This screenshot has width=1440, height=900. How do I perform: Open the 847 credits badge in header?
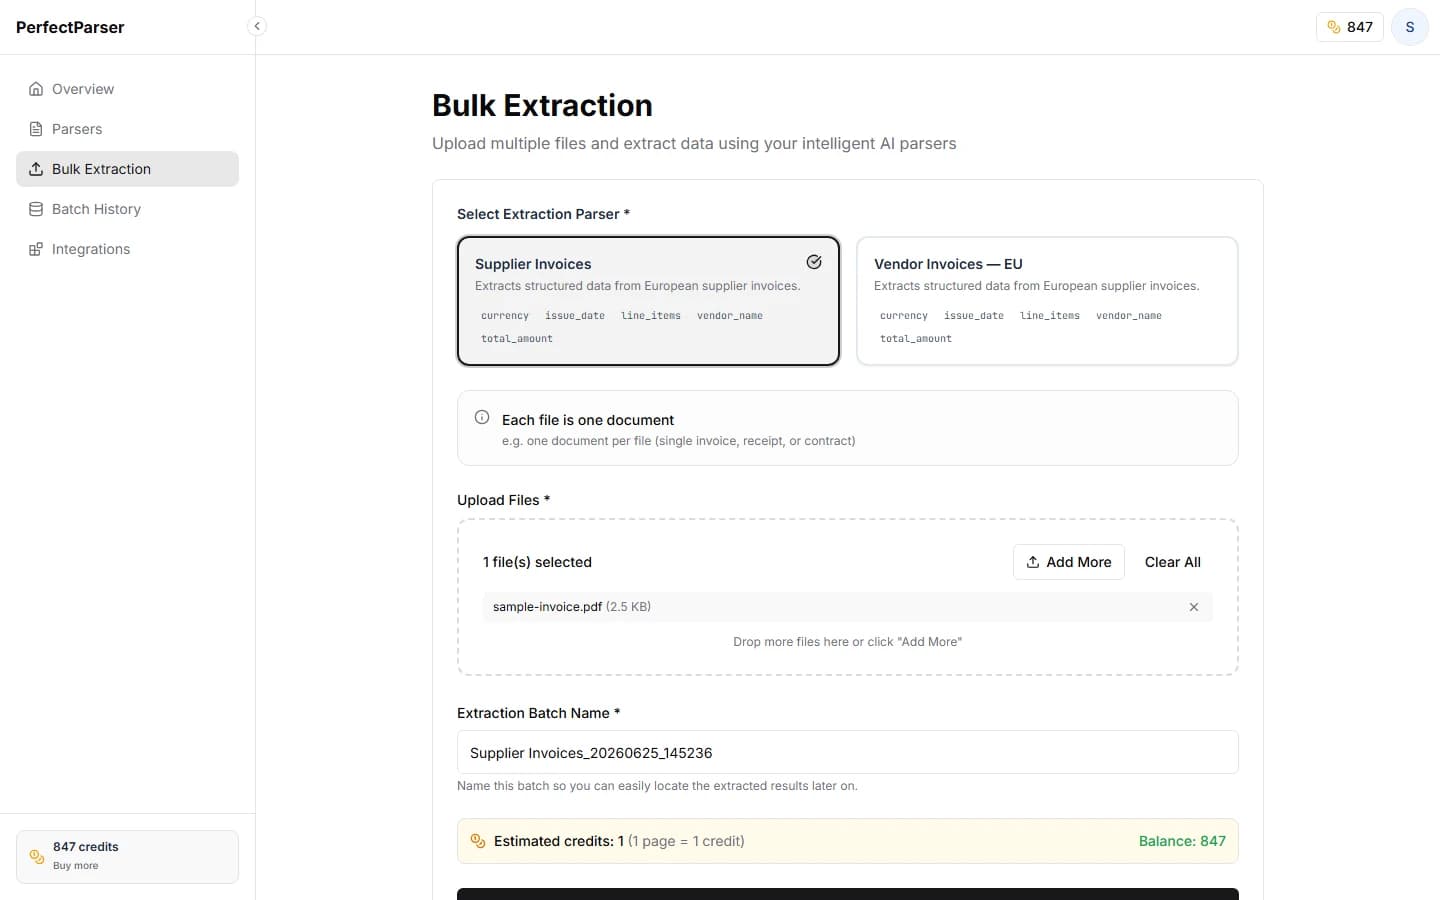pos(1349,27)
